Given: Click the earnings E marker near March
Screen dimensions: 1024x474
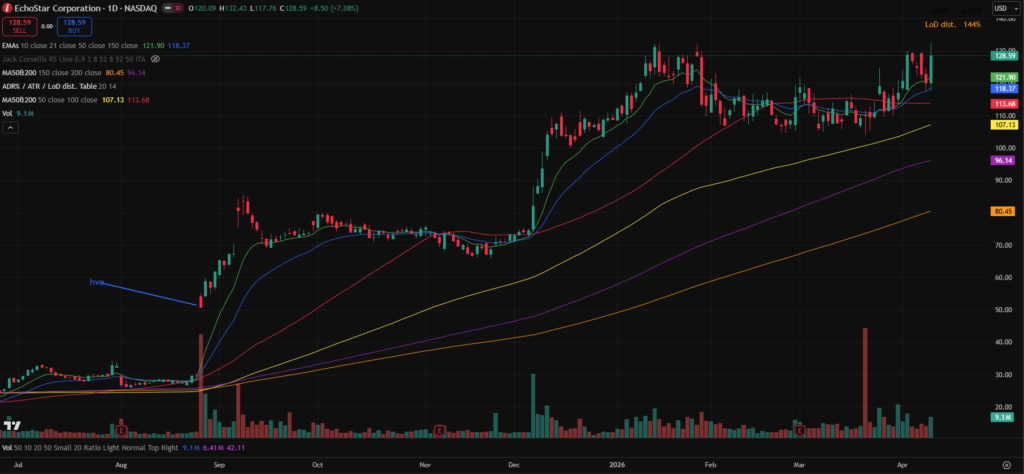Looking at the screenshot, I should pyautogui.click(x=800, y=429).
